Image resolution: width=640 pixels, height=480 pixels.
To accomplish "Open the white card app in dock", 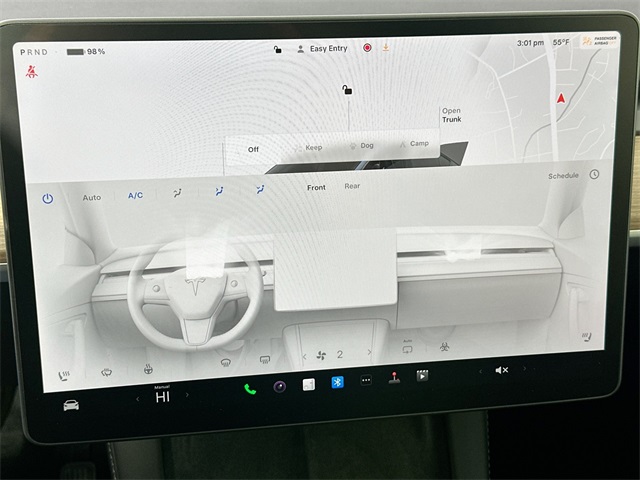I will [x=309, y=384].
